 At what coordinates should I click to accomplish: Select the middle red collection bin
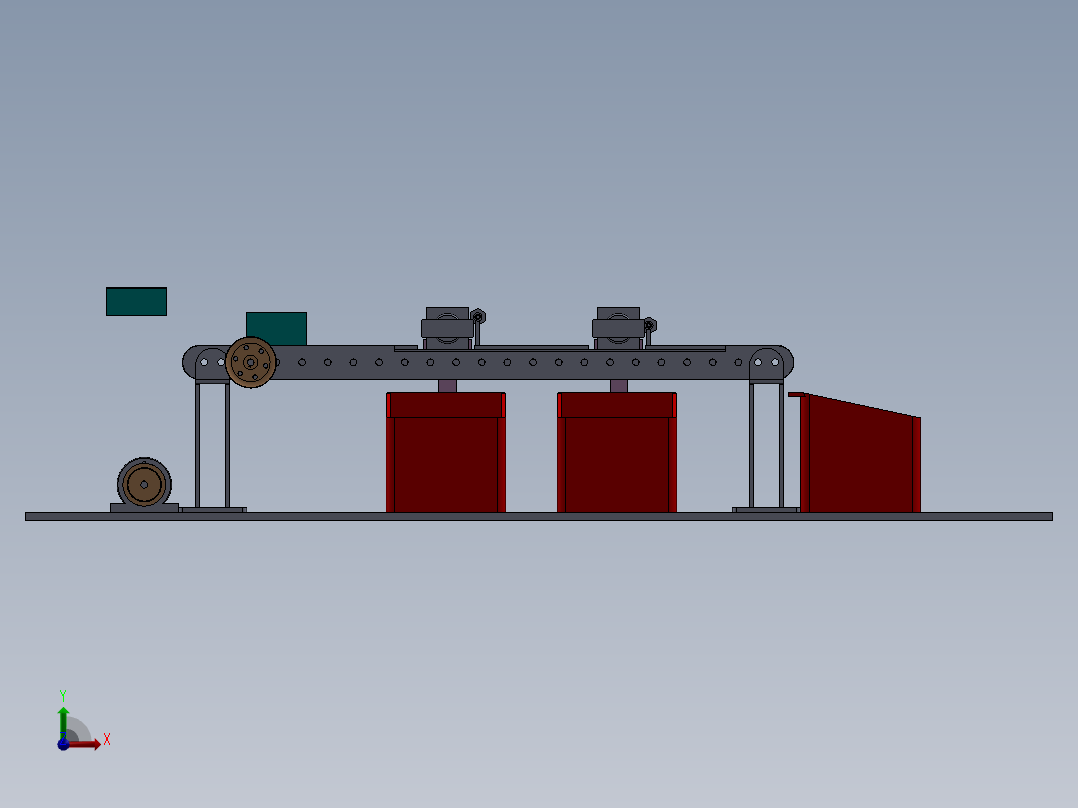617,452
